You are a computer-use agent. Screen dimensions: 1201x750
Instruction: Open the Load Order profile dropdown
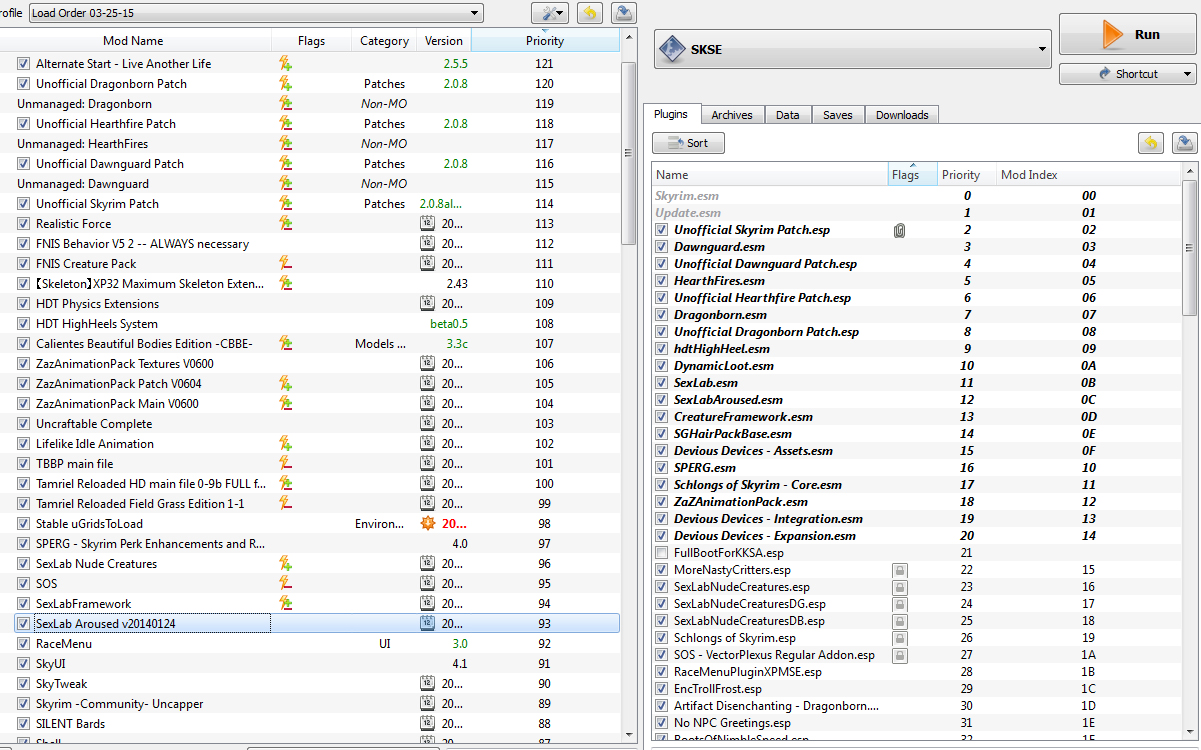coord(255,13)
